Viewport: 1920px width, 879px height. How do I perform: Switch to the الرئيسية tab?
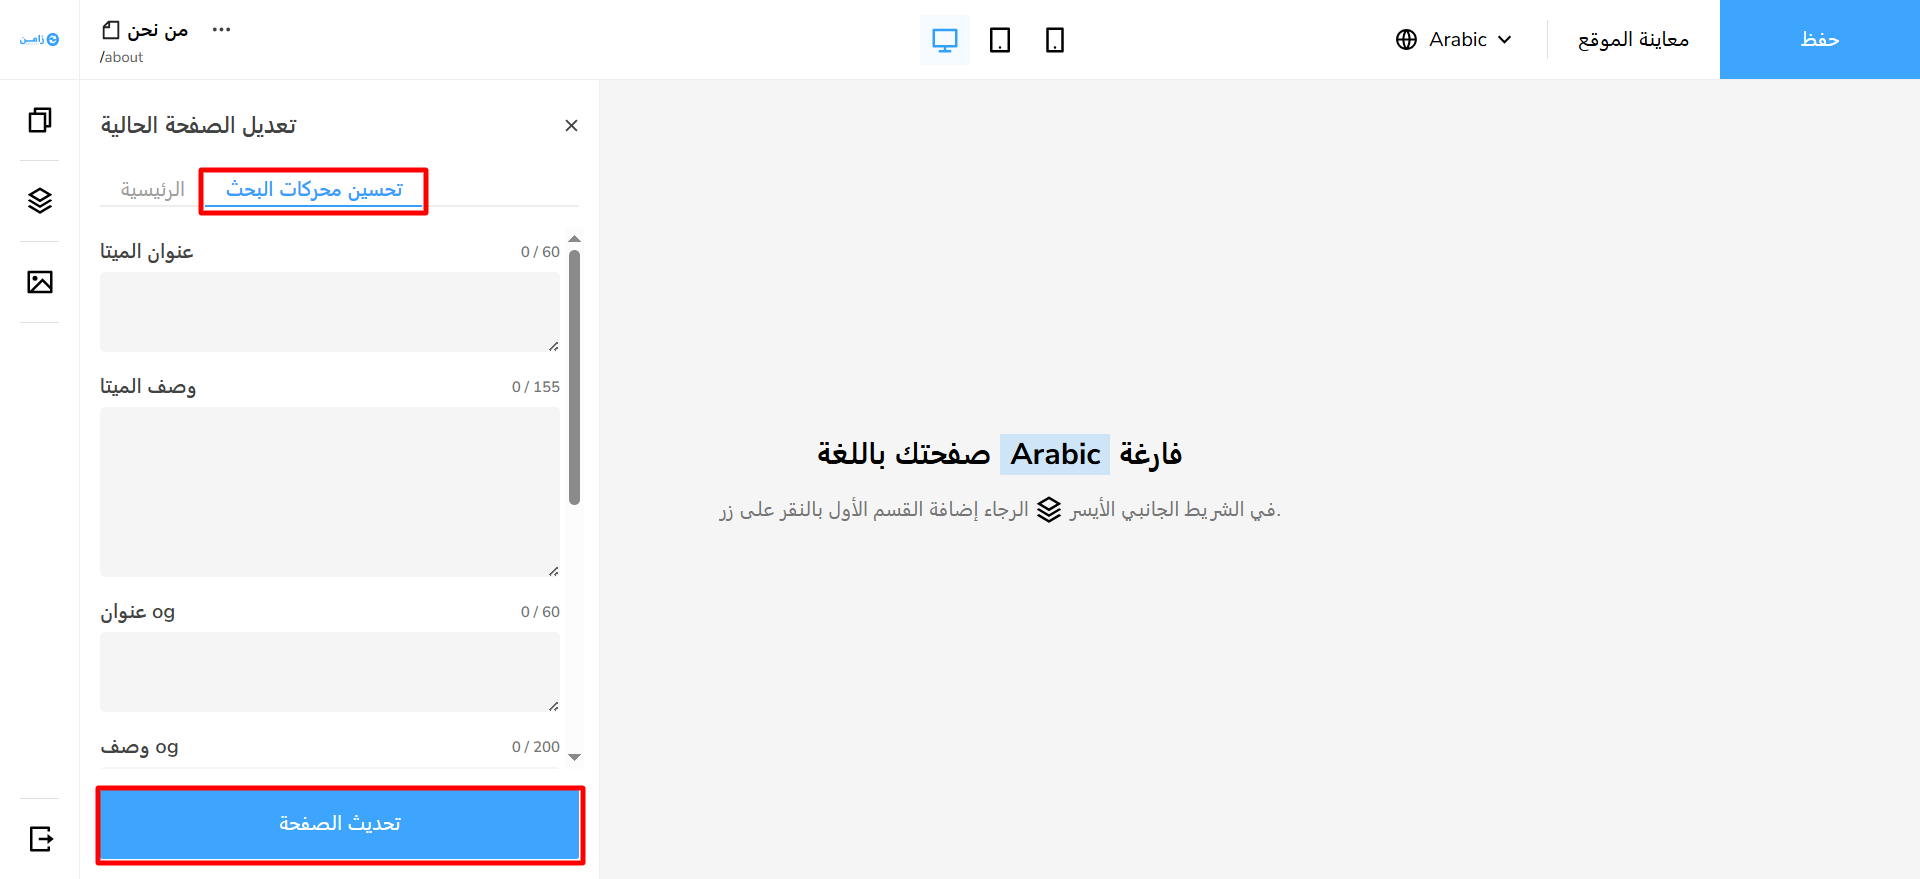click(152, 189)
